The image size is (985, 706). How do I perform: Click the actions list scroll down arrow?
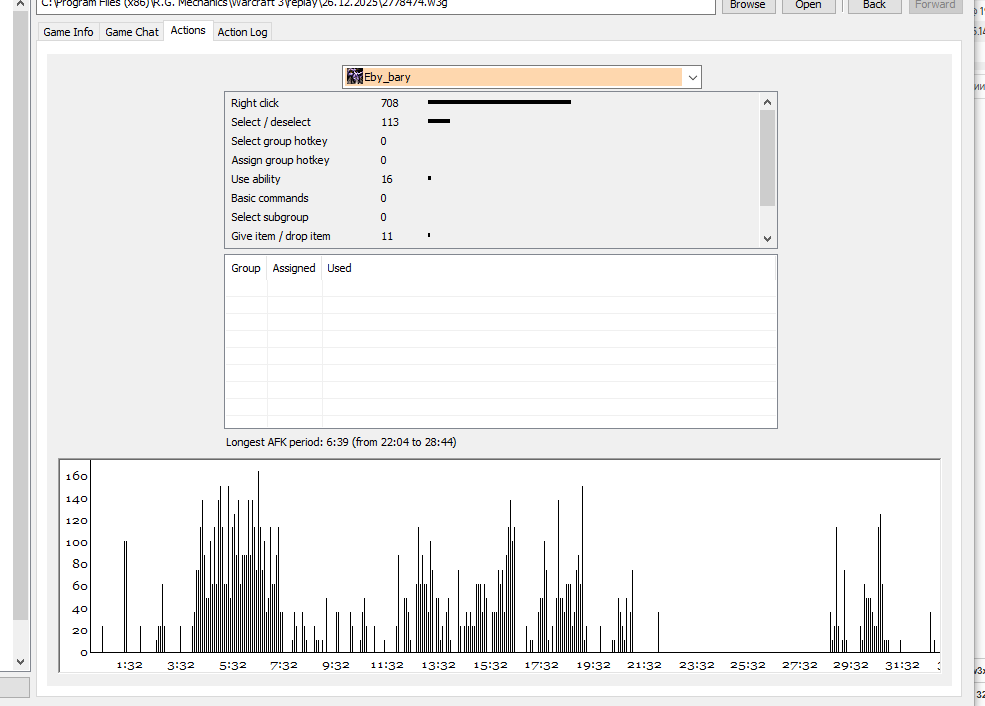[x=767, y=238]
